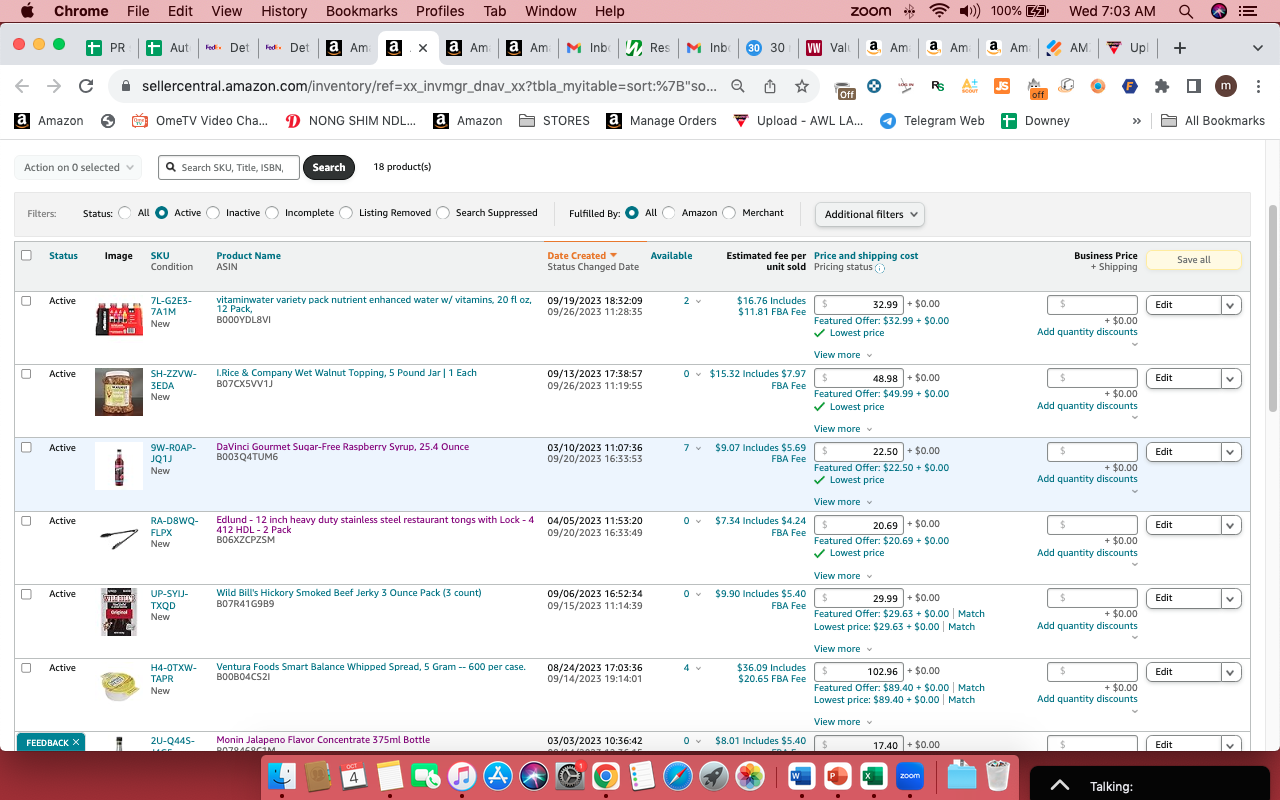The image size is (1280, 800).
Task: Open the File menu
Action: [x=138, y=11]
